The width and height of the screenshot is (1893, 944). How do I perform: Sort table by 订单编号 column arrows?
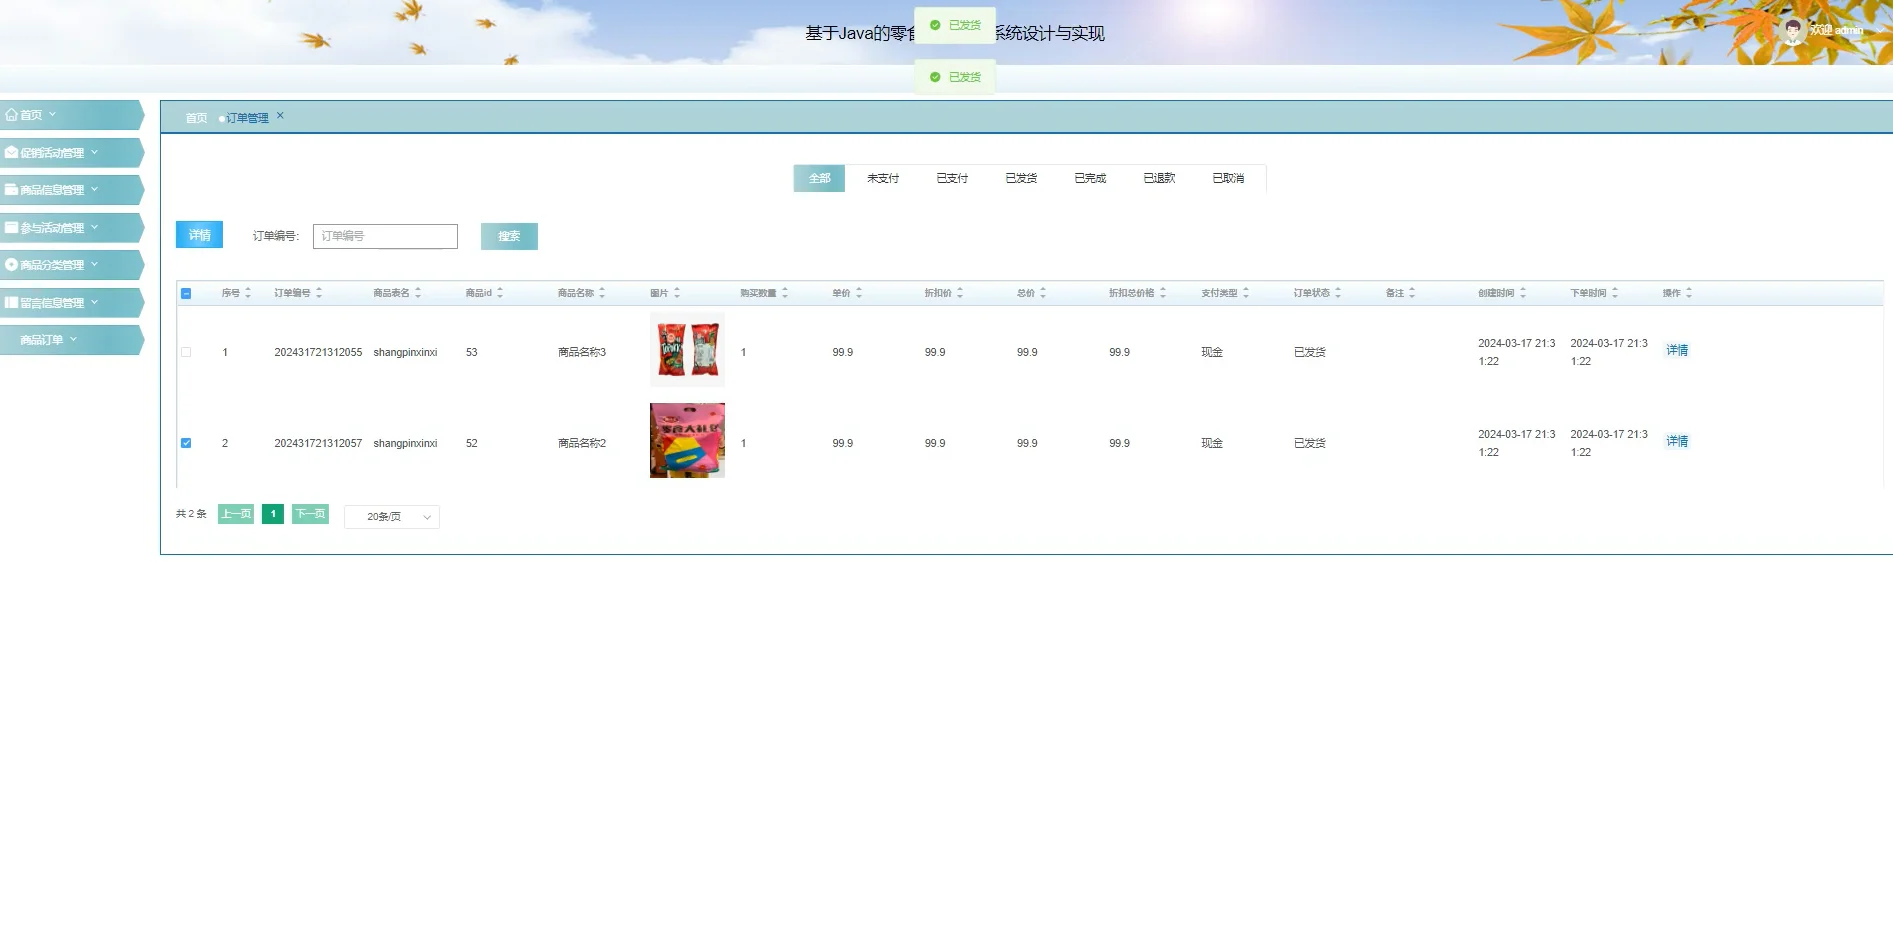pos(319,293)
